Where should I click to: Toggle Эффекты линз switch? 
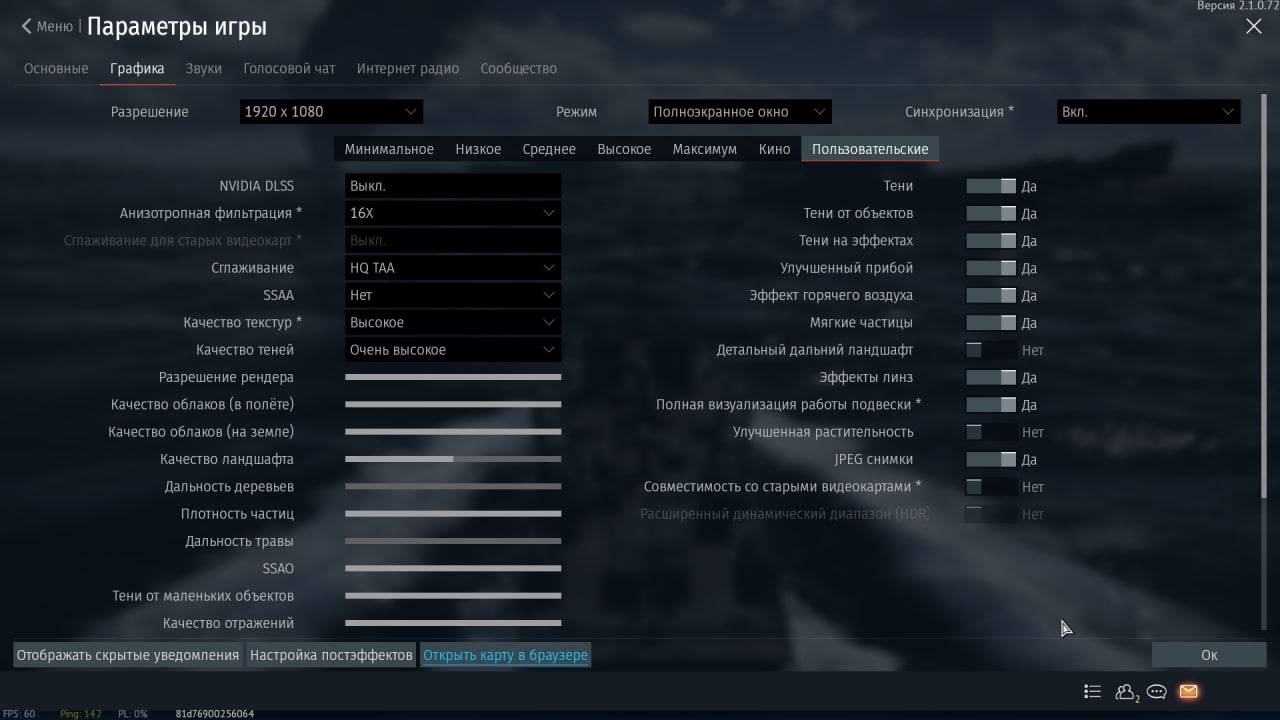991,378
